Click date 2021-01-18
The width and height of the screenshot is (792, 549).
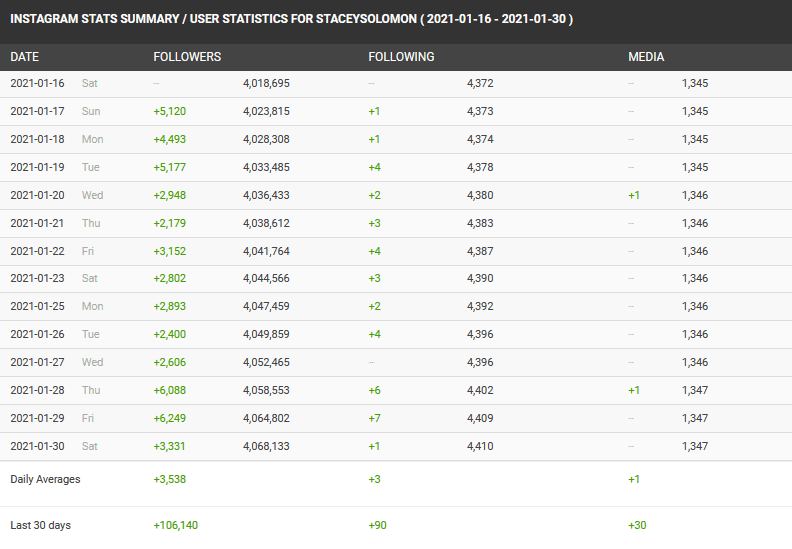(37, 139)
